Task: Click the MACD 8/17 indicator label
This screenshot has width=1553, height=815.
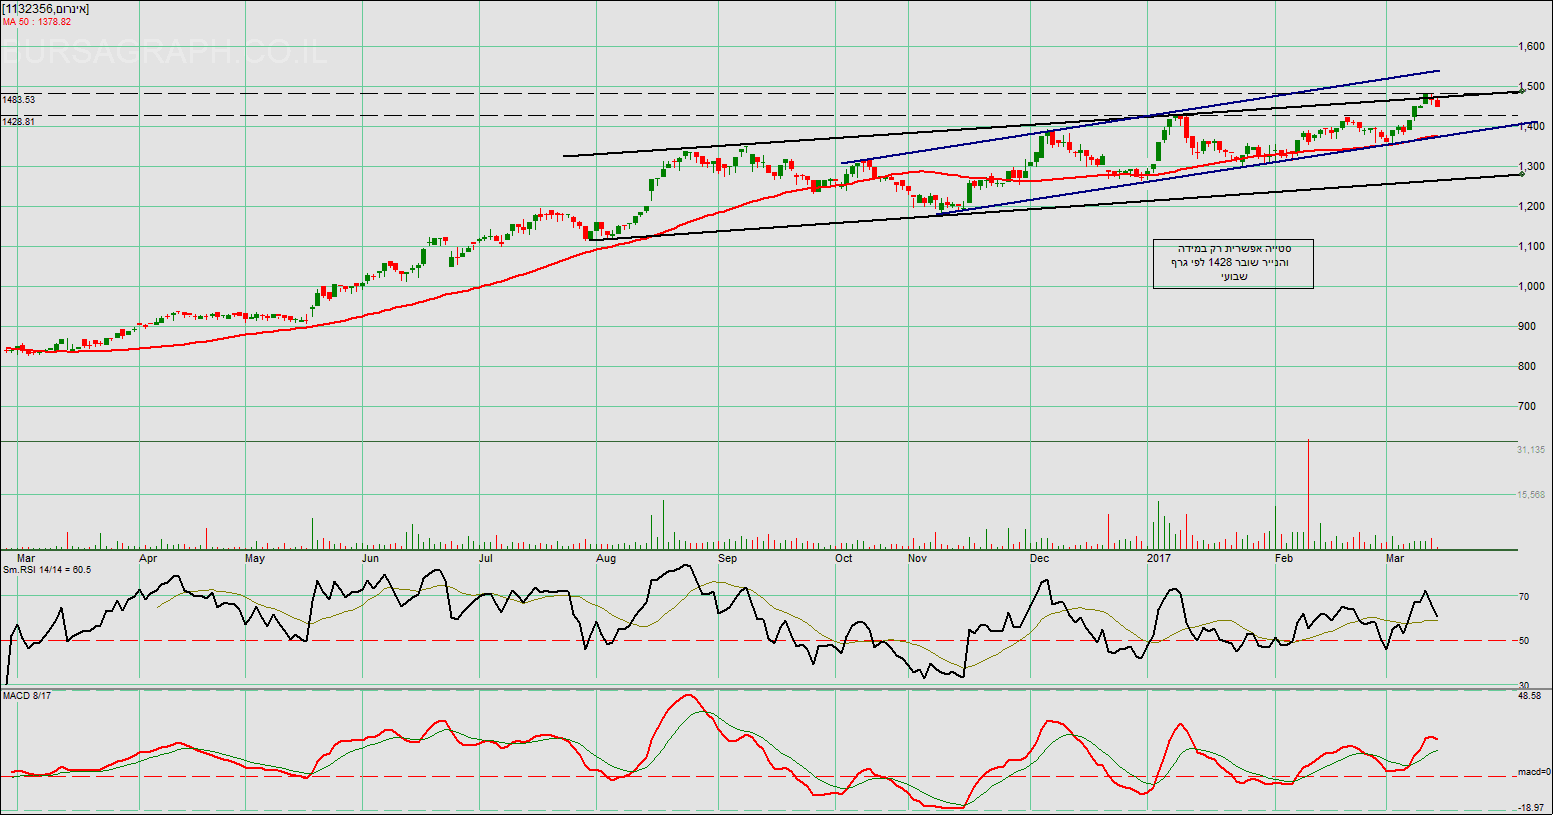Action: tap(27, 695)
